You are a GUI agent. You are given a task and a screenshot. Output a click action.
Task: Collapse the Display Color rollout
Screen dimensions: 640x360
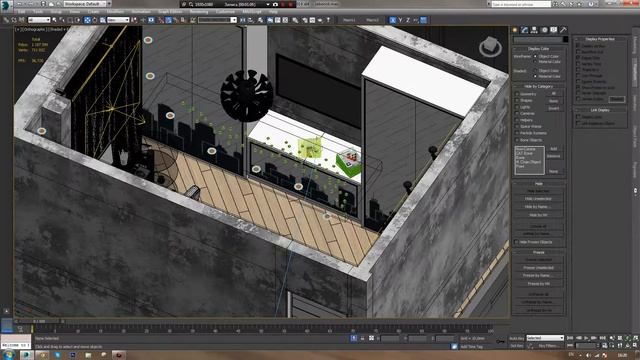pos(539,49)
